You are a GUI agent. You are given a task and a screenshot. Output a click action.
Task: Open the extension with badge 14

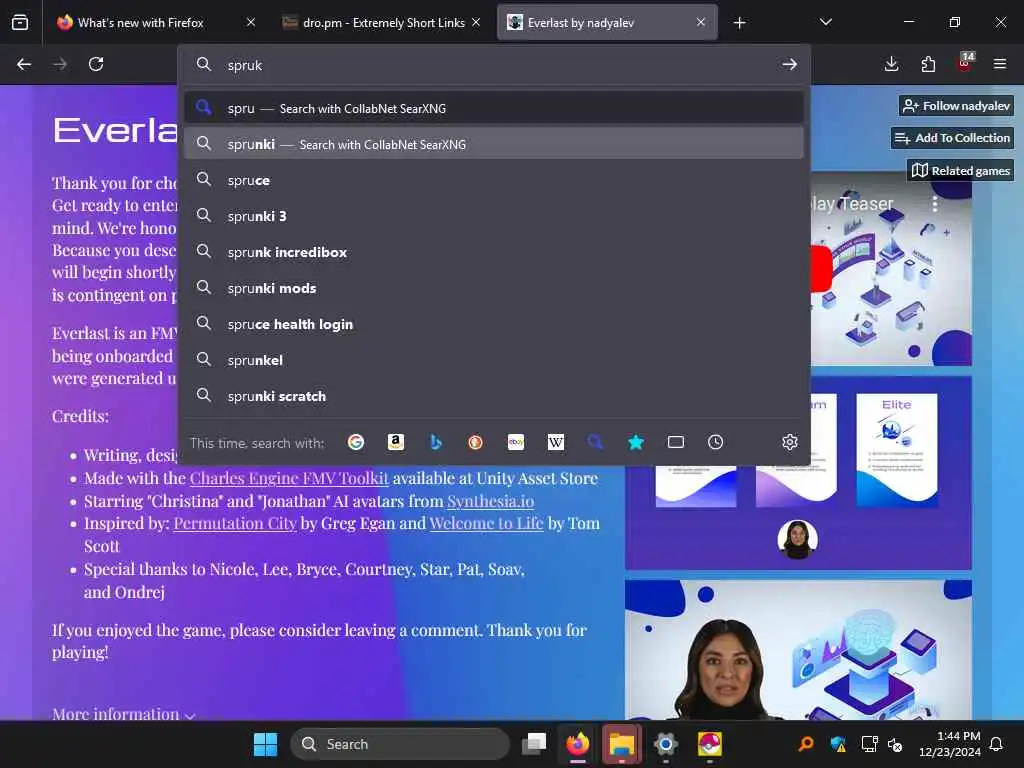965,63
